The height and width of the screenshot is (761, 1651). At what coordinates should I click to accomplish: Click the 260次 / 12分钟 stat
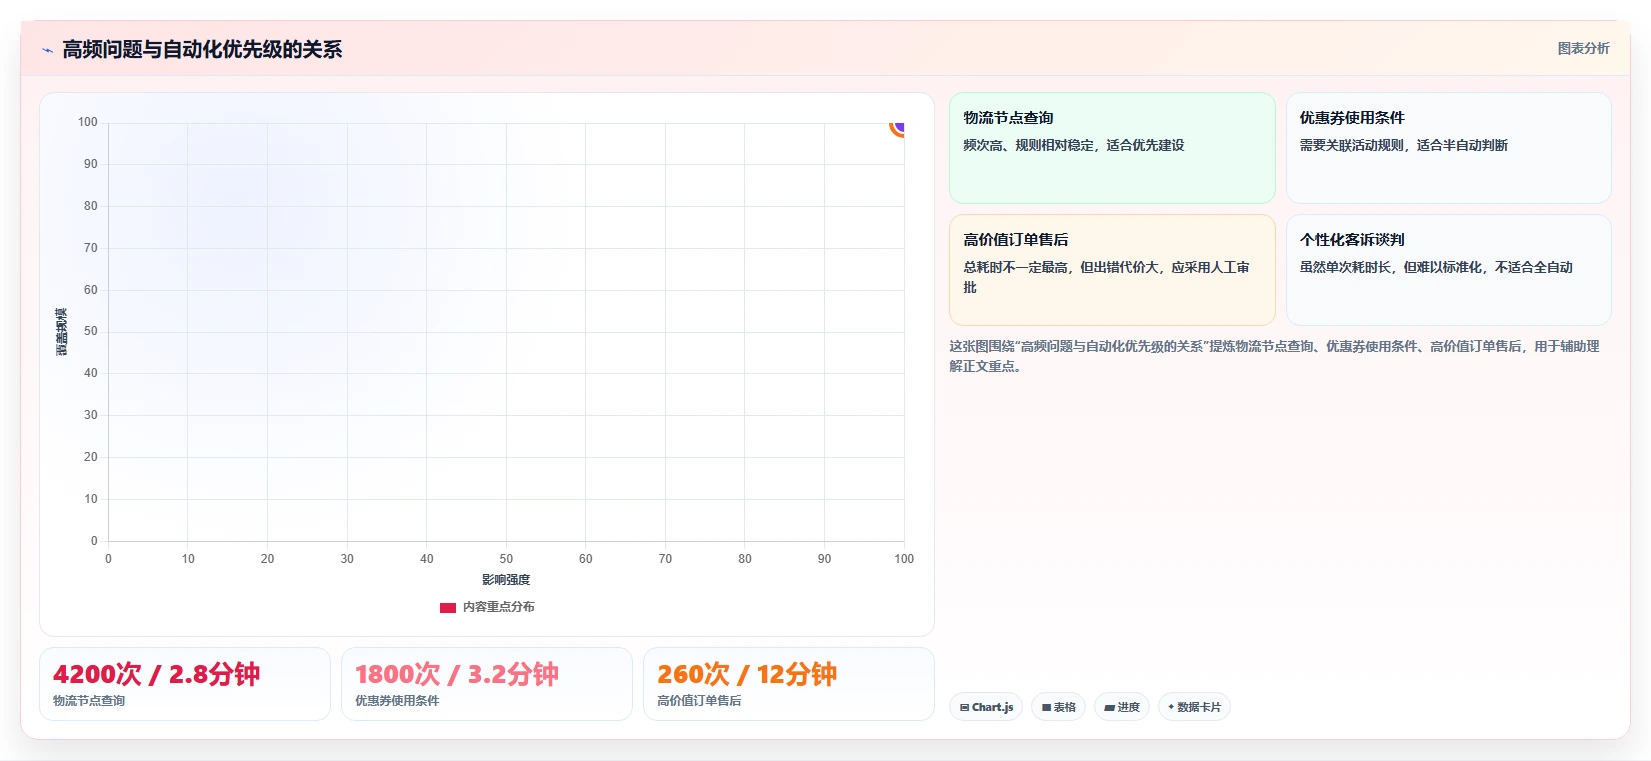(x=747, y=674)
